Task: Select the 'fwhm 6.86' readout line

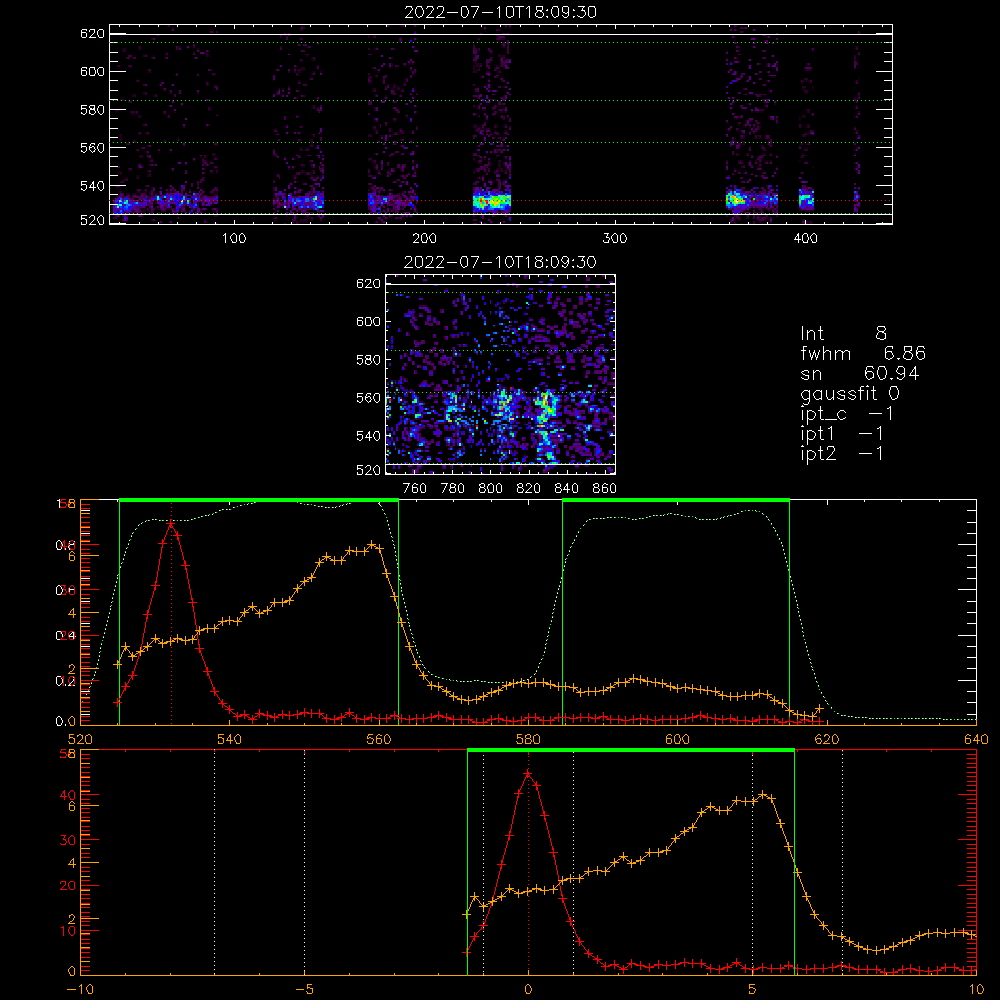Action: click(x=863, y=353)
